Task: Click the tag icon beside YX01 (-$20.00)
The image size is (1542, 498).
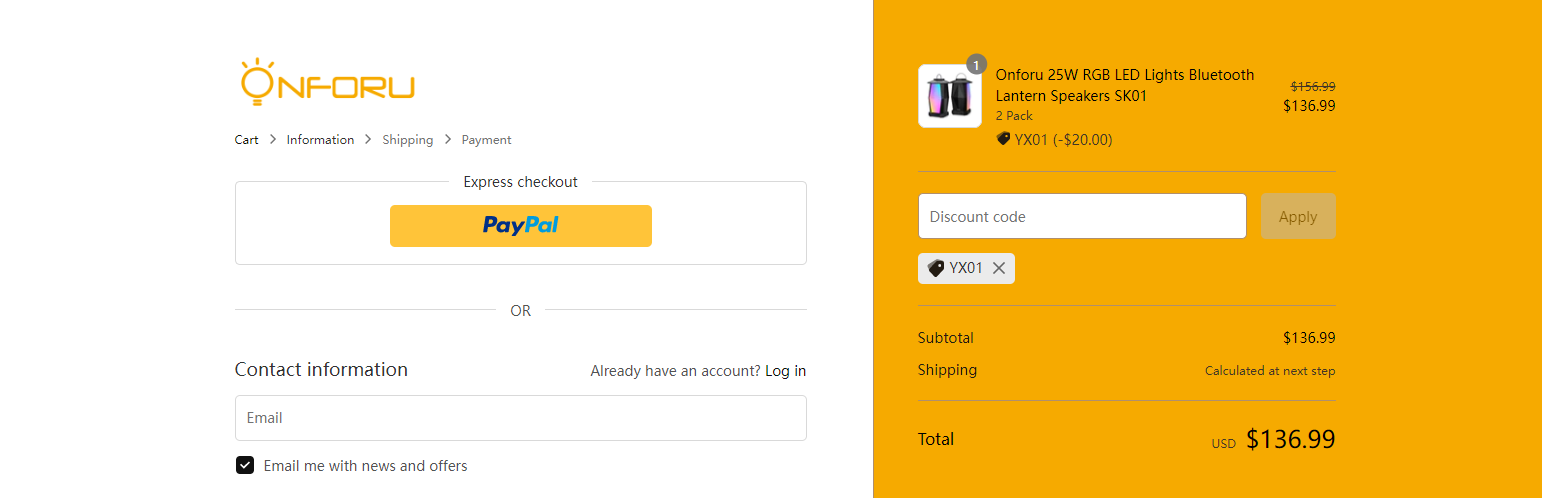Action: click(1004, 139)
